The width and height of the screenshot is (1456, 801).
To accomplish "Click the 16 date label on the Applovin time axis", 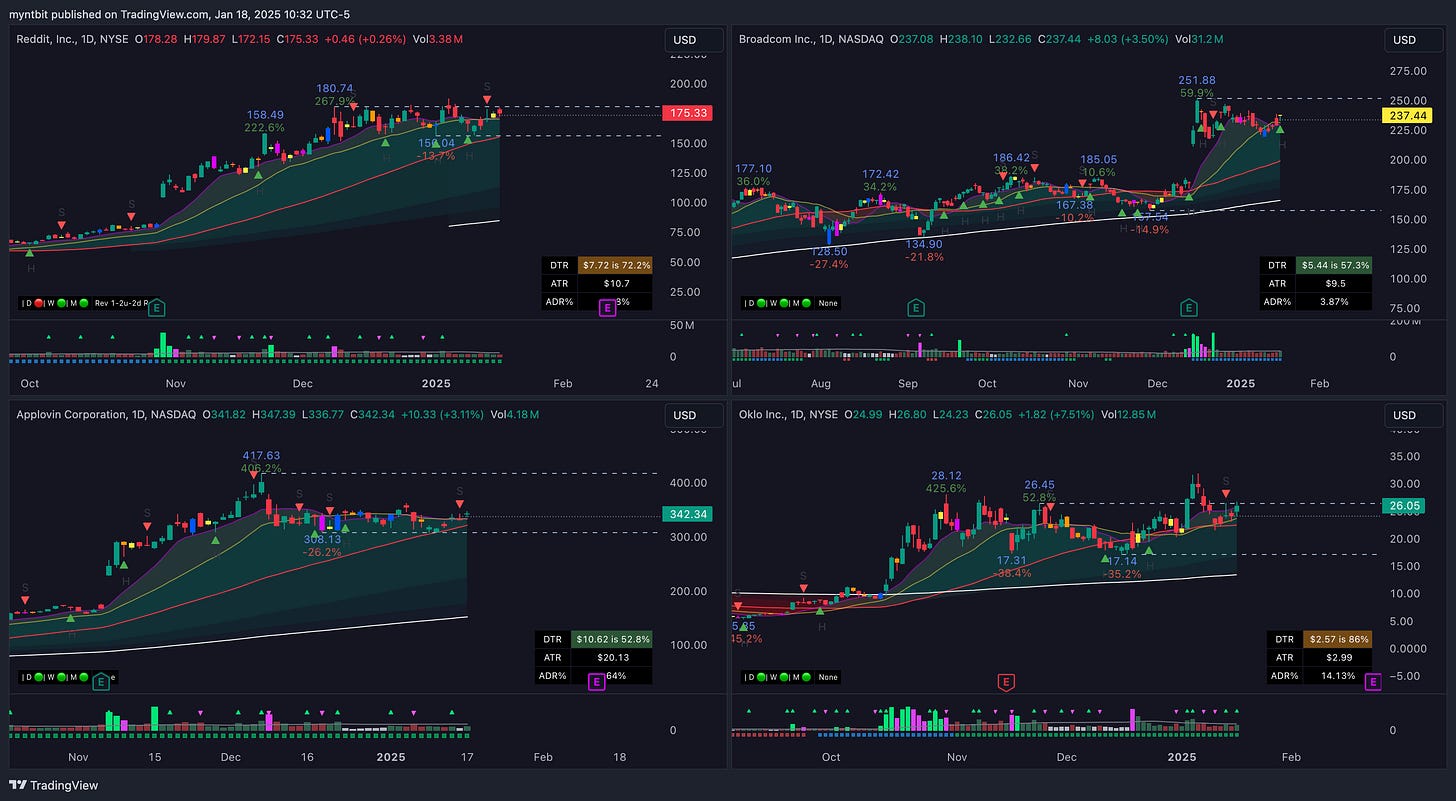I will point(306,758).
